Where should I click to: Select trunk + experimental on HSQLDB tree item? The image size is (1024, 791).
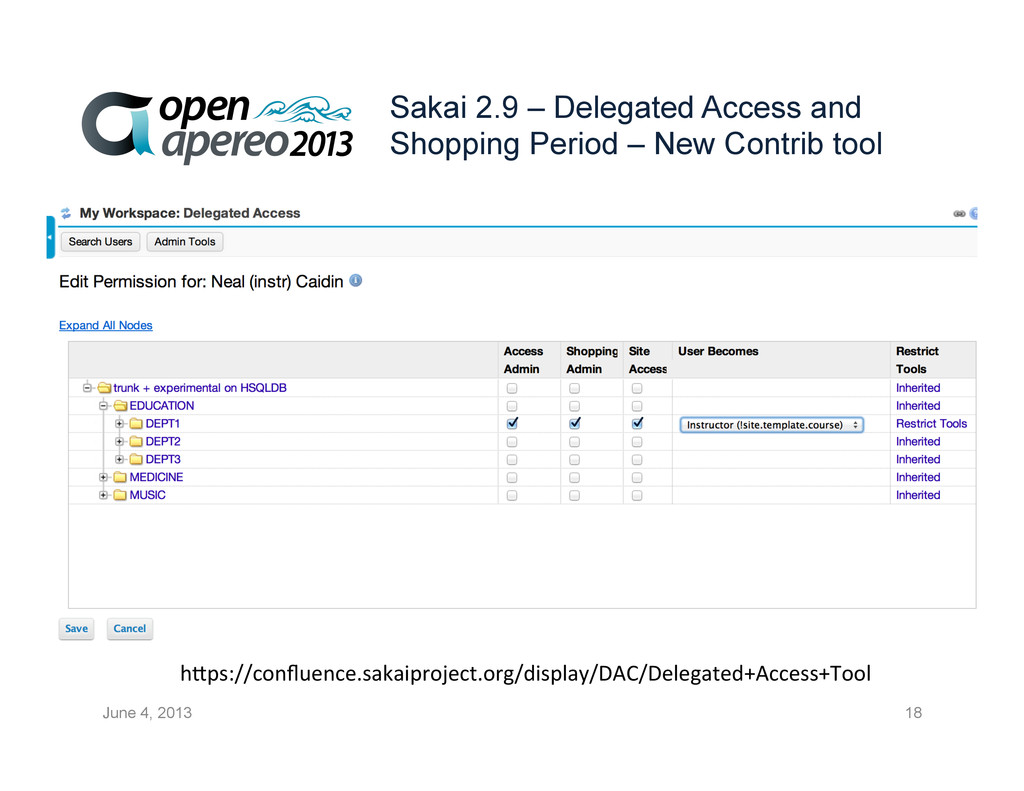200,388
